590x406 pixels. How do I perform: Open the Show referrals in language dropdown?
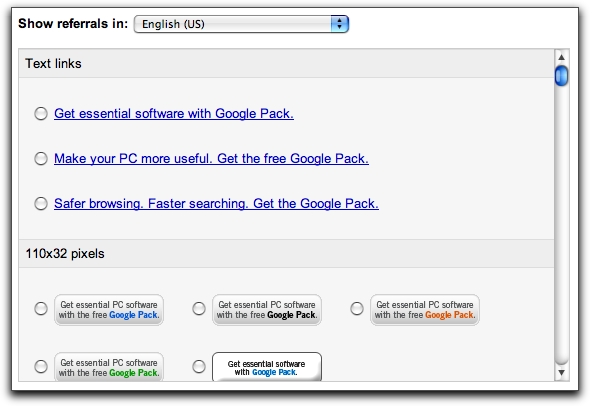[x=241, y=24]
